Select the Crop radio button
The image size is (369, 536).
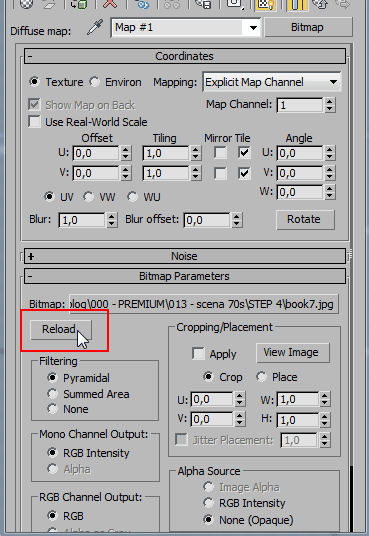(x=208, y=377)
